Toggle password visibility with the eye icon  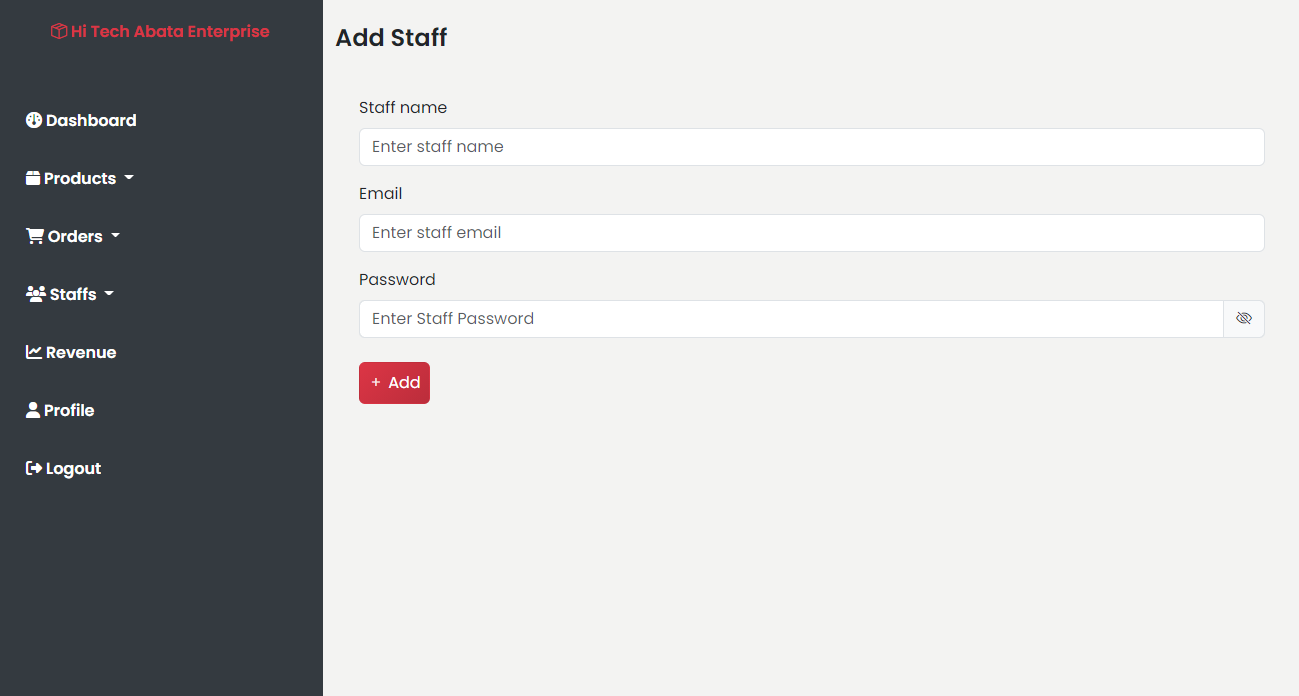click(x=1243, y=319)
